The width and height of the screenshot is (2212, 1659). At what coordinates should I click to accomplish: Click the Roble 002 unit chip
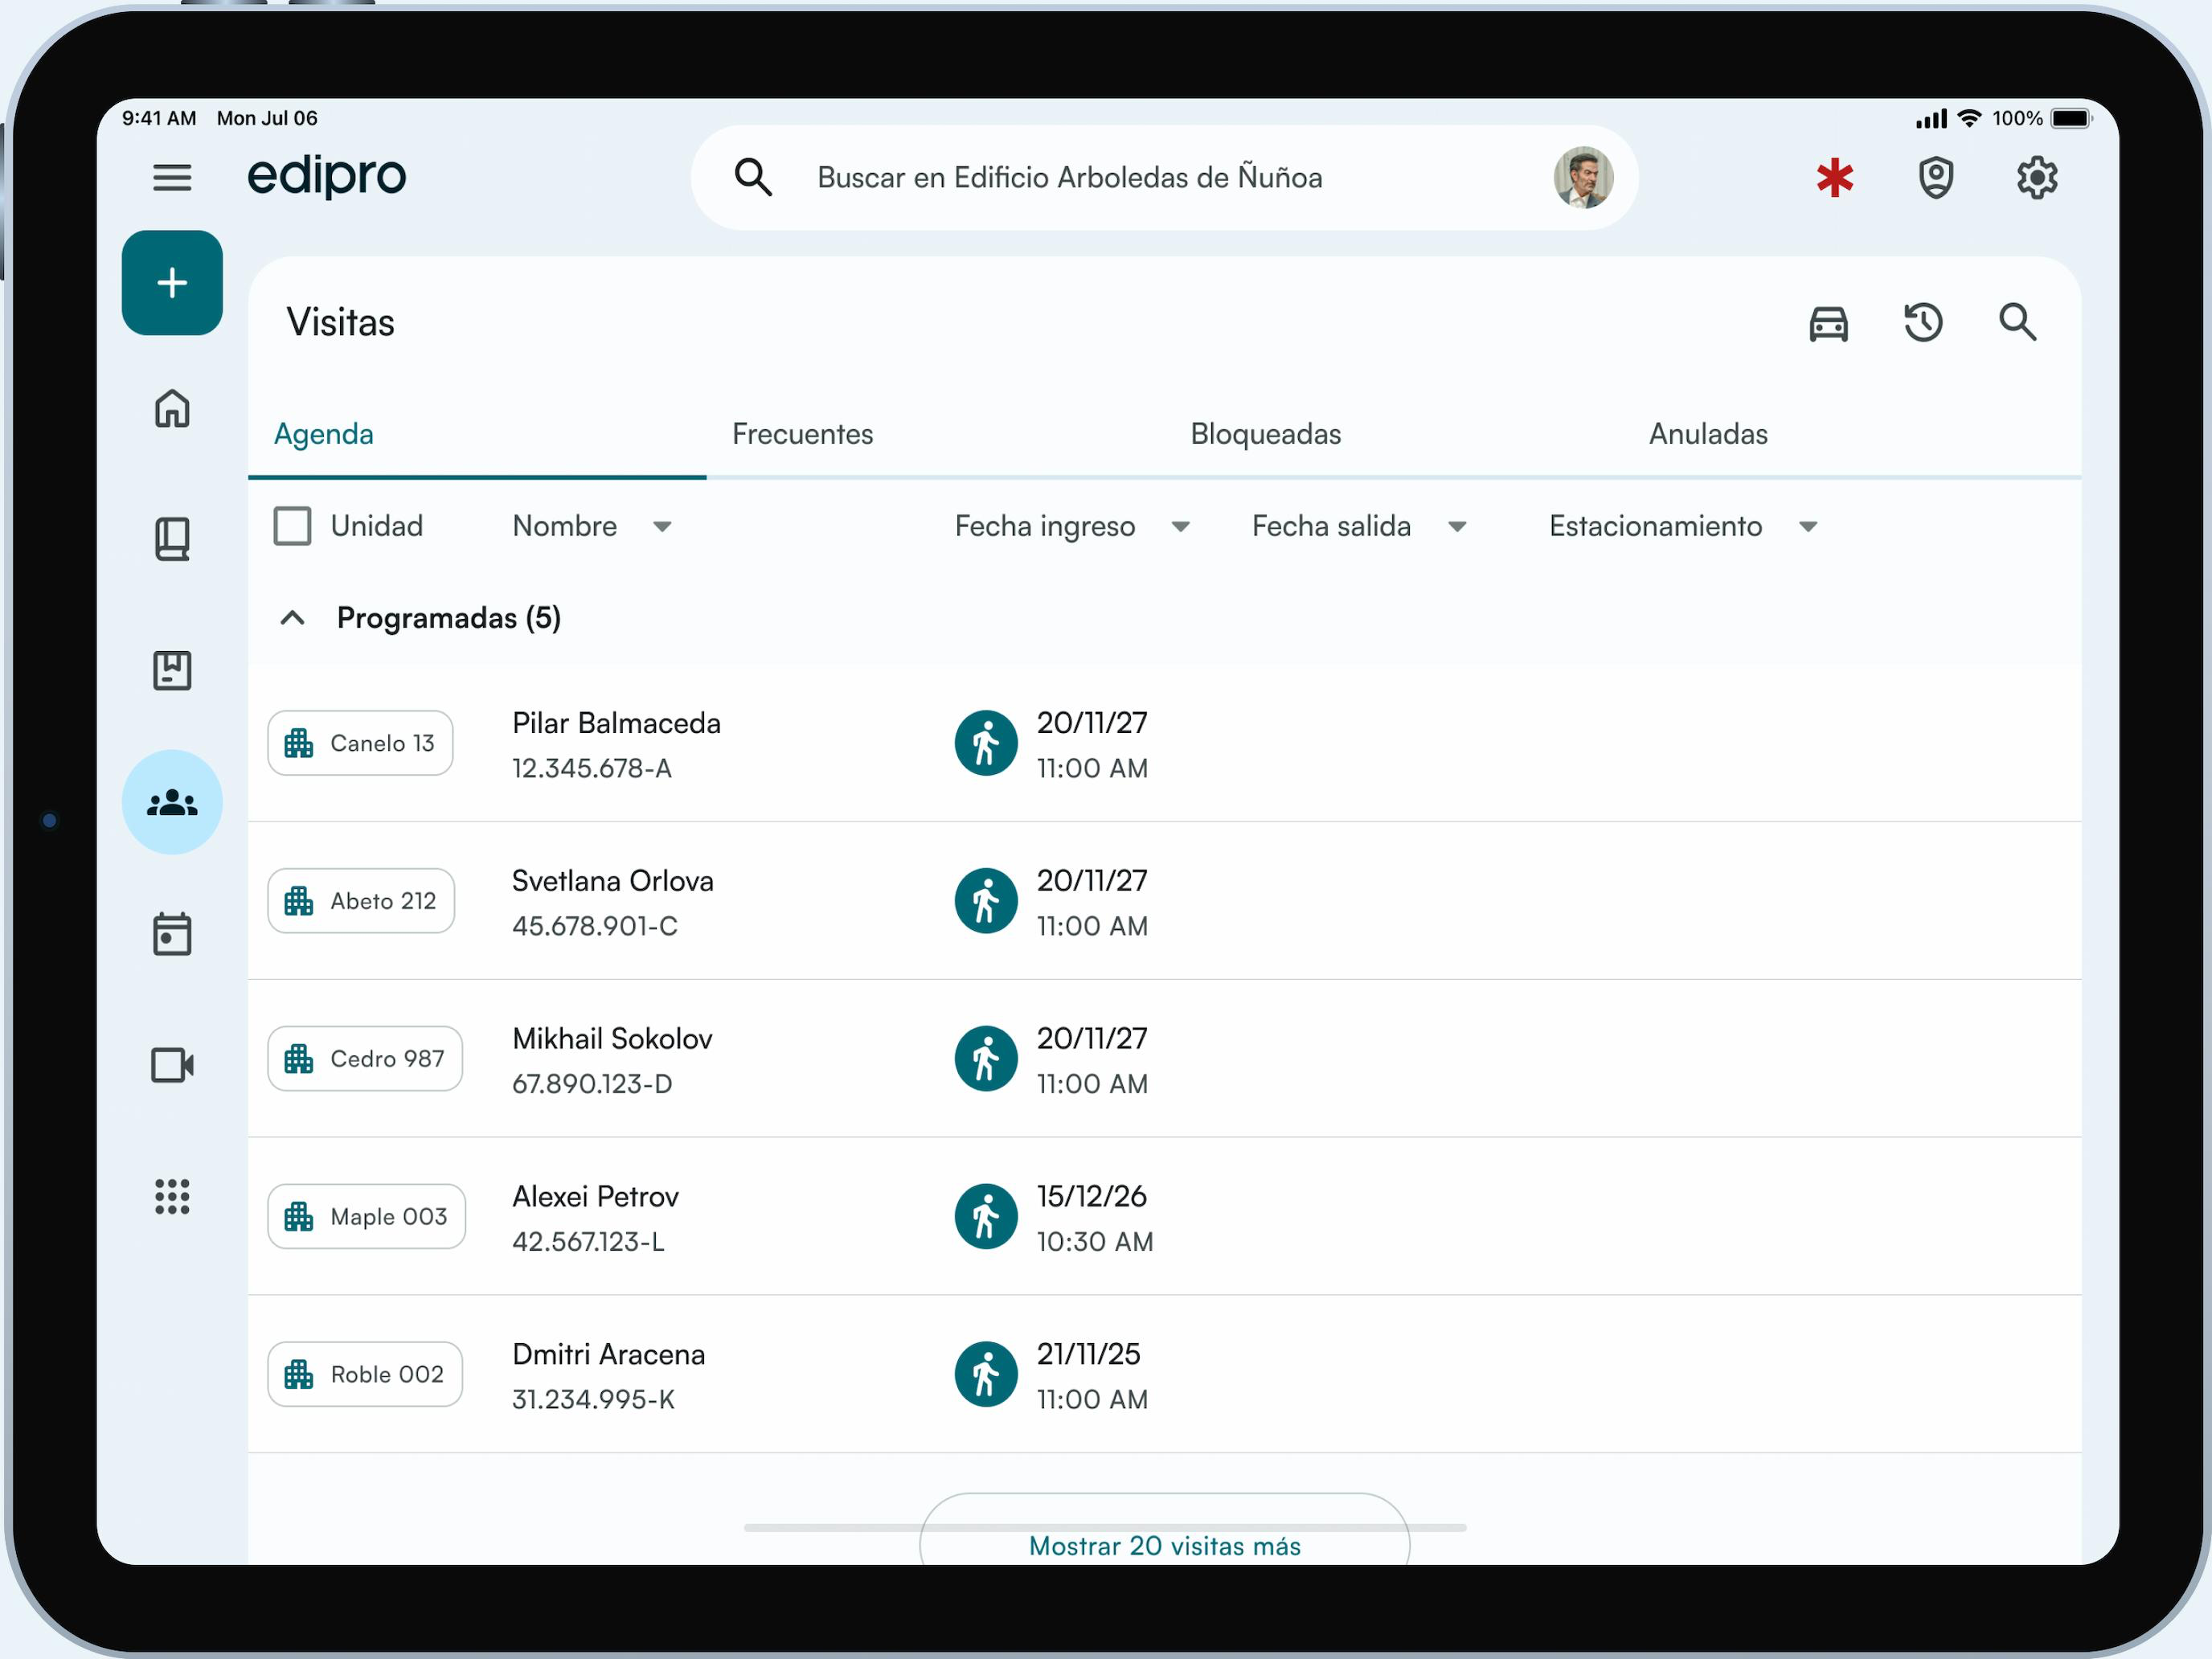tap(365, 1374)
